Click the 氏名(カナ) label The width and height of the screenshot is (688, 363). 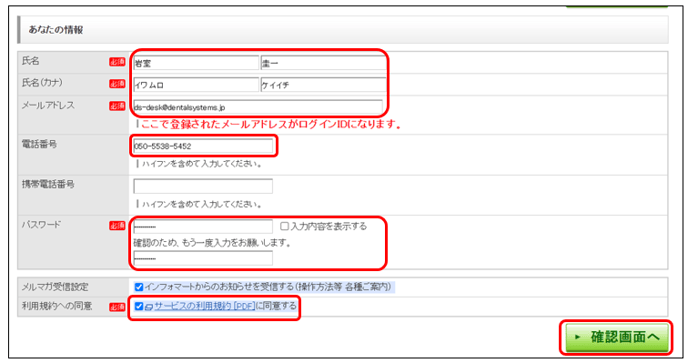[42, 83]
